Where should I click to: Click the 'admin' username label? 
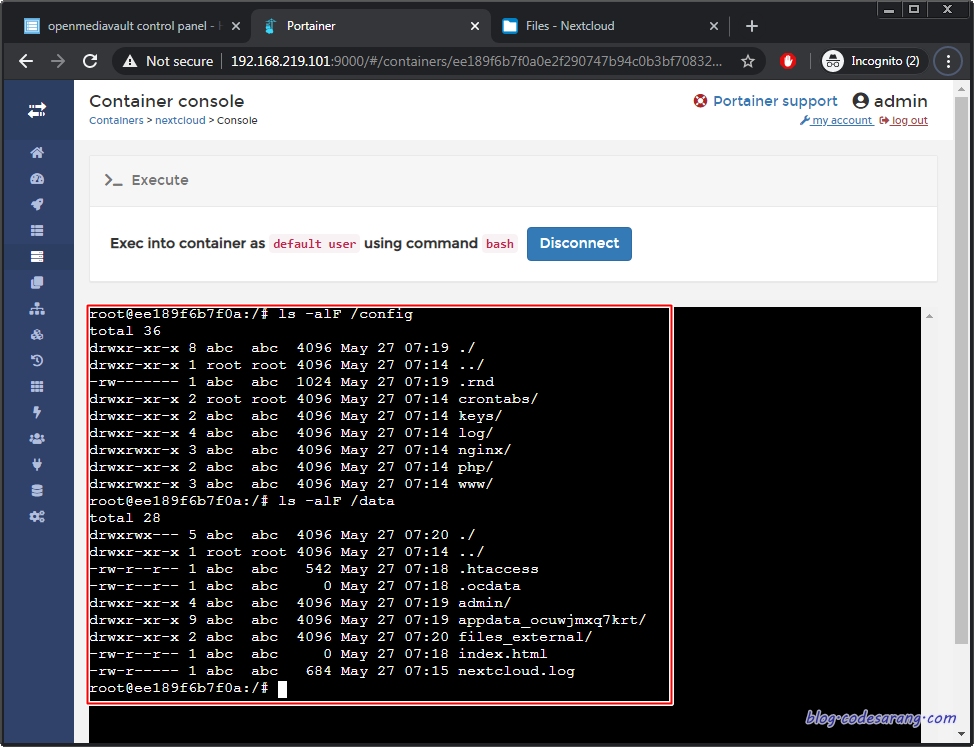pos(901,101)
